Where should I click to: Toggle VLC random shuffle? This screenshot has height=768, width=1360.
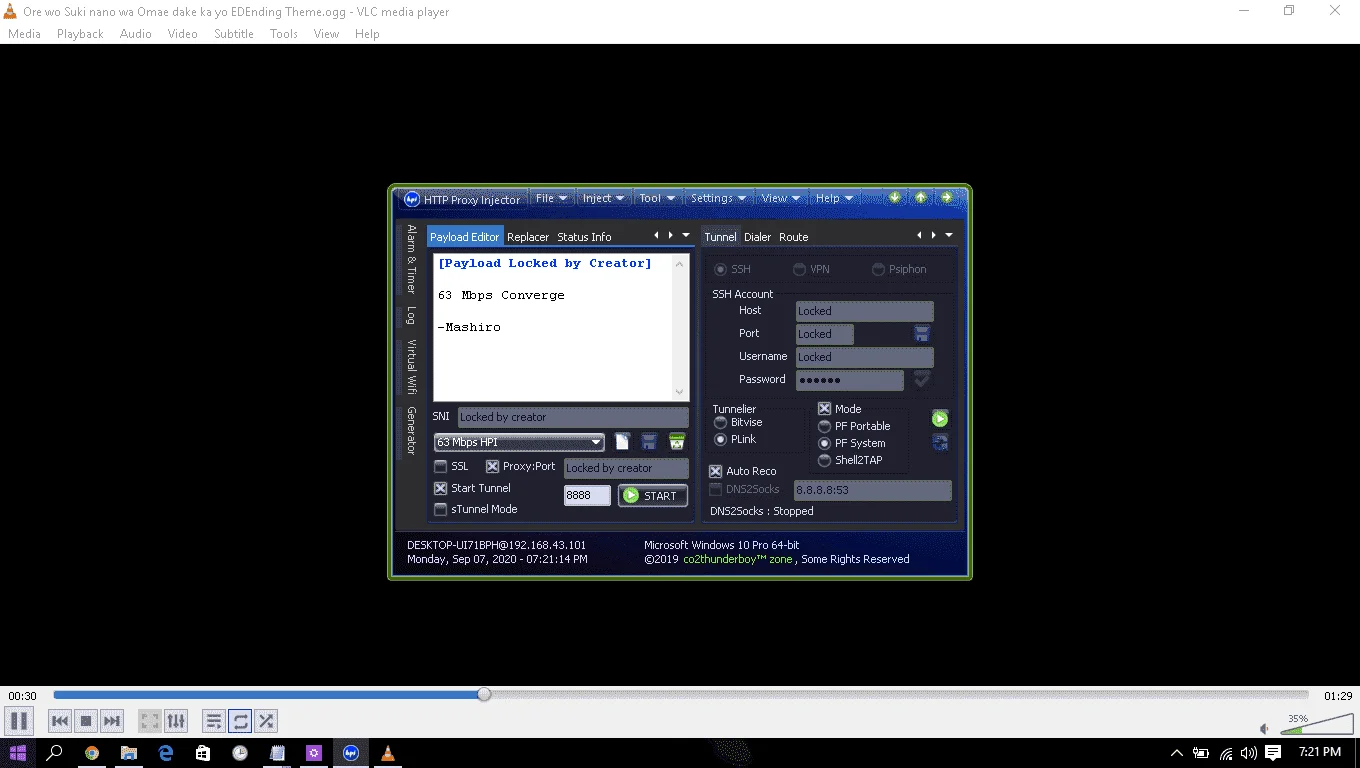point(266,720)
